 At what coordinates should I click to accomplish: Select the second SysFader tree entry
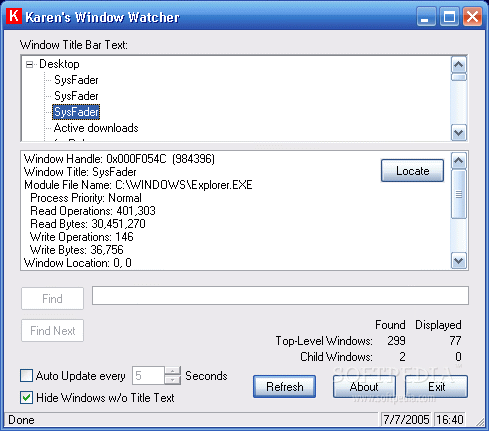click(x=76, y=96)
